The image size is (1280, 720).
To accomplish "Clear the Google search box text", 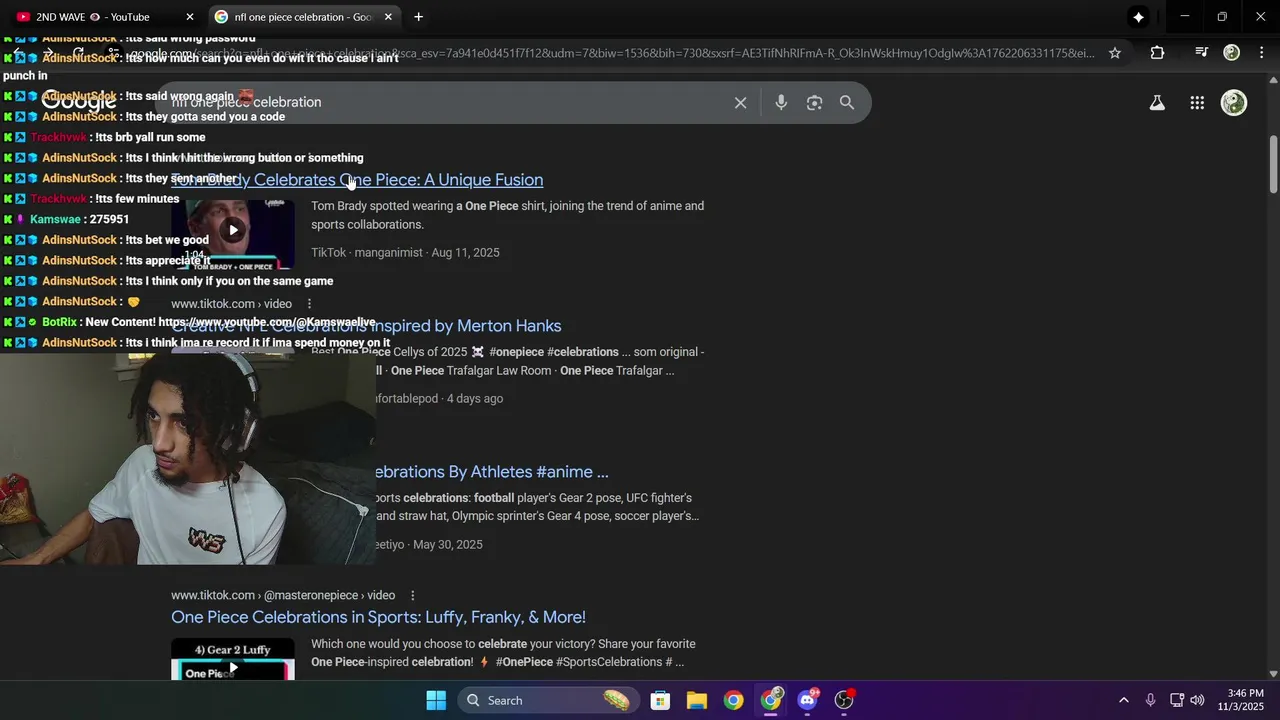I will pyautogui.click(x=740, y=102).
